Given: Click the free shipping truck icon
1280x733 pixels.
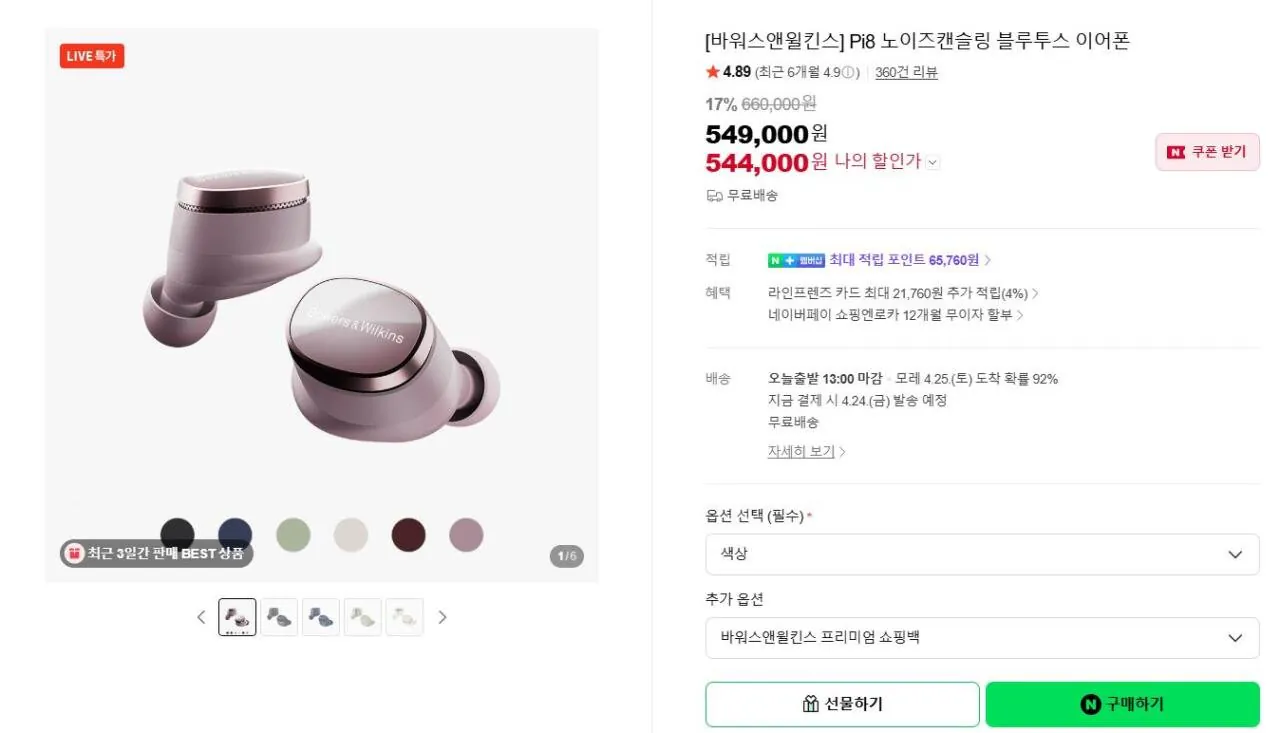Looking at the screenshot, I should coord(714,196).
